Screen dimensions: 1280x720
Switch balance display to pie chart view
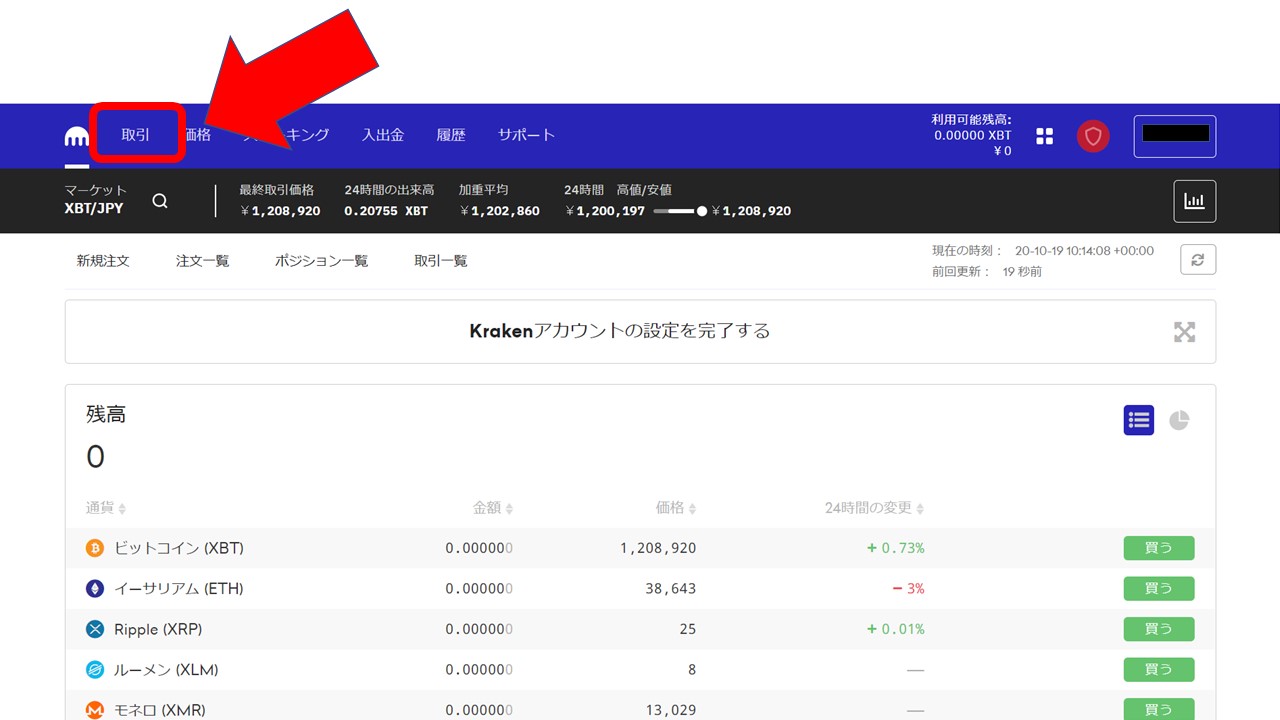click(x=1179, y=420)
